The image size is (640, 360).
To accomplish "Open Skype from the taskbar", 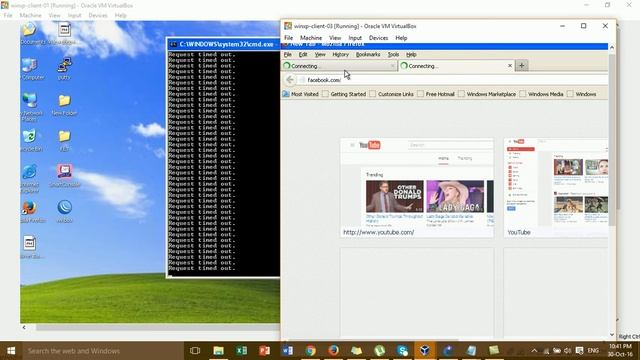I will (402, 351).
